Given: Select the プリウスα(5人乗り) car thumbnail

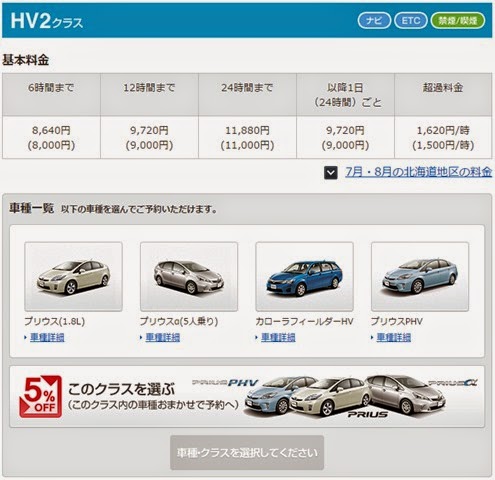Looking at the screenshot, I should tap(189, 277).
